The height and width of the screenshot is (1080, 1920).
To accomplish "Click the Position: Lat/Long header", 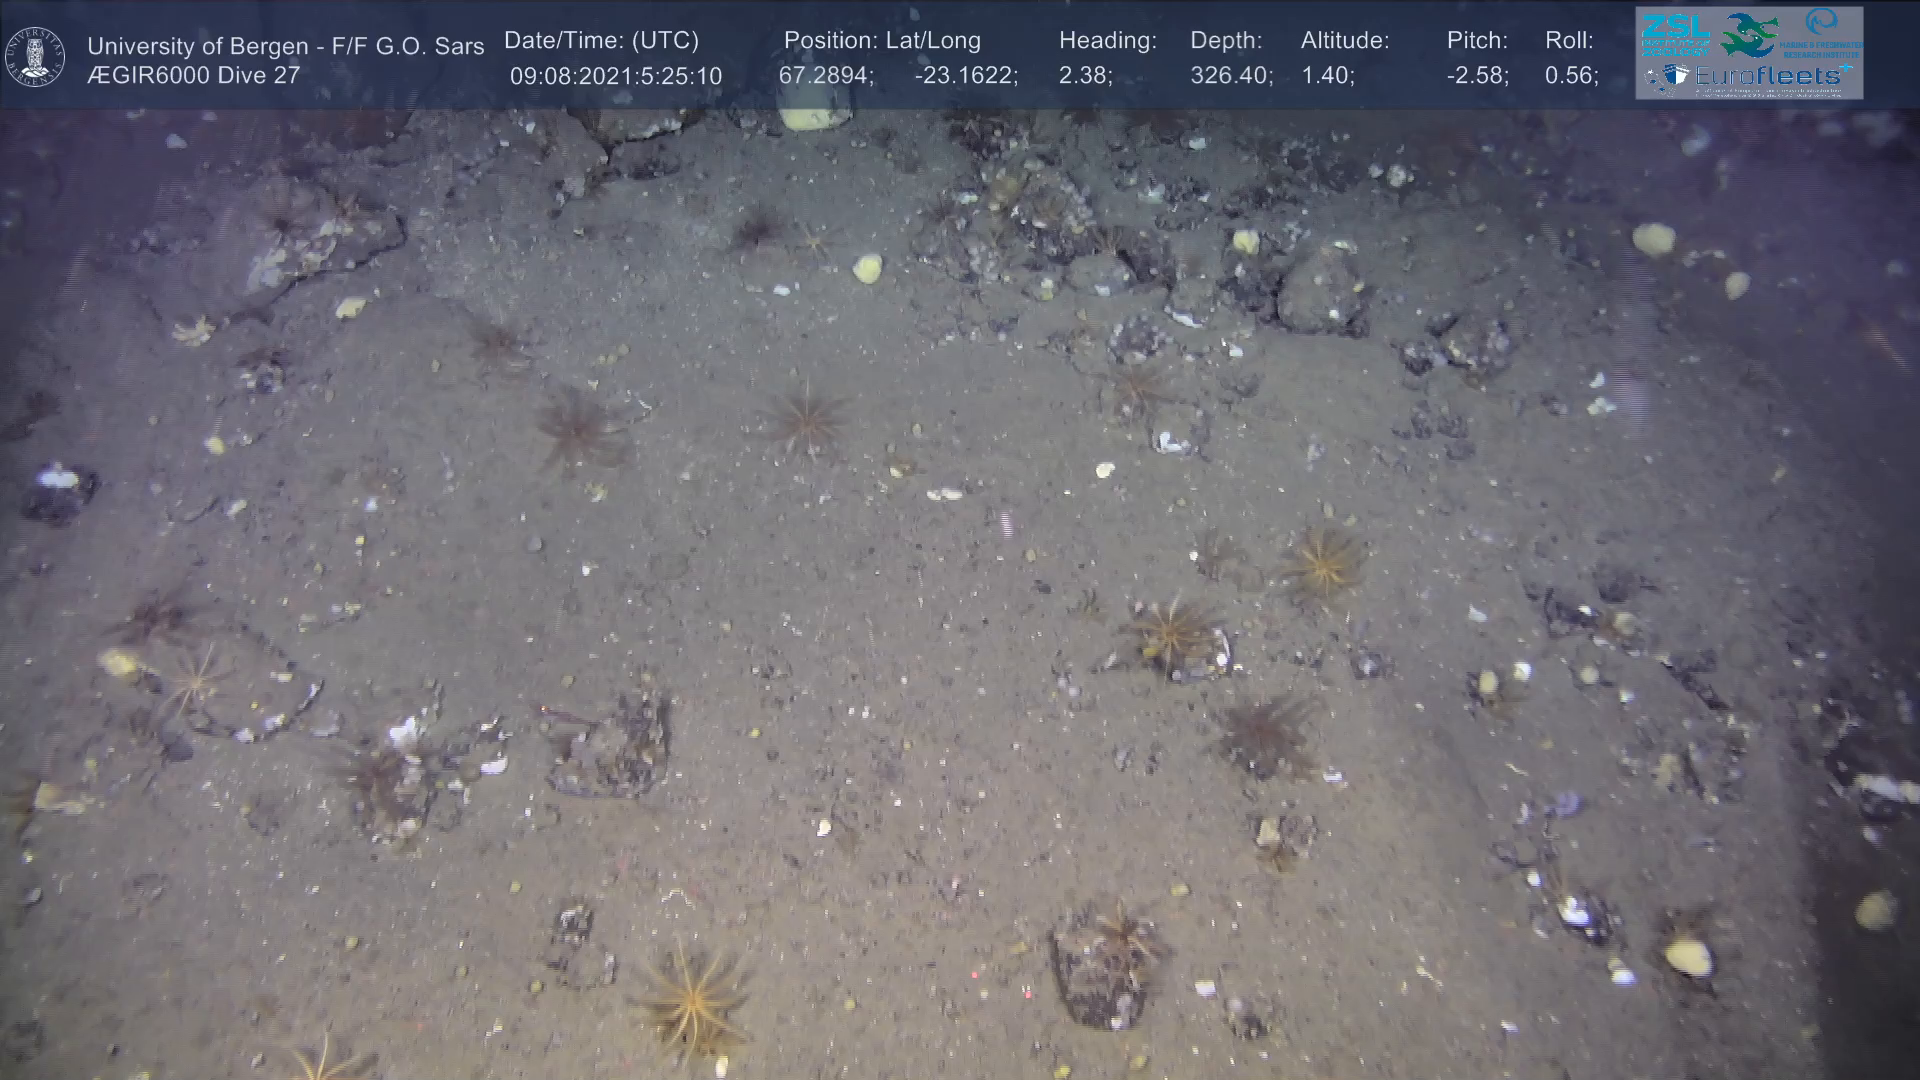I will 882,41.
